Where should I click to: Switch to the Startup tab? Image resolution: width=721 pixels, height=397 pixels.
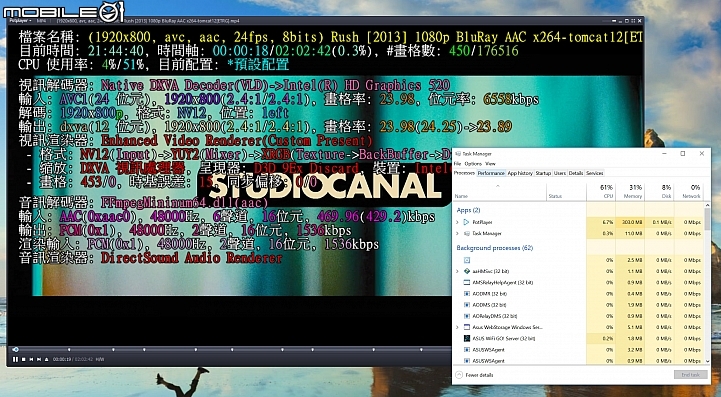543,173
